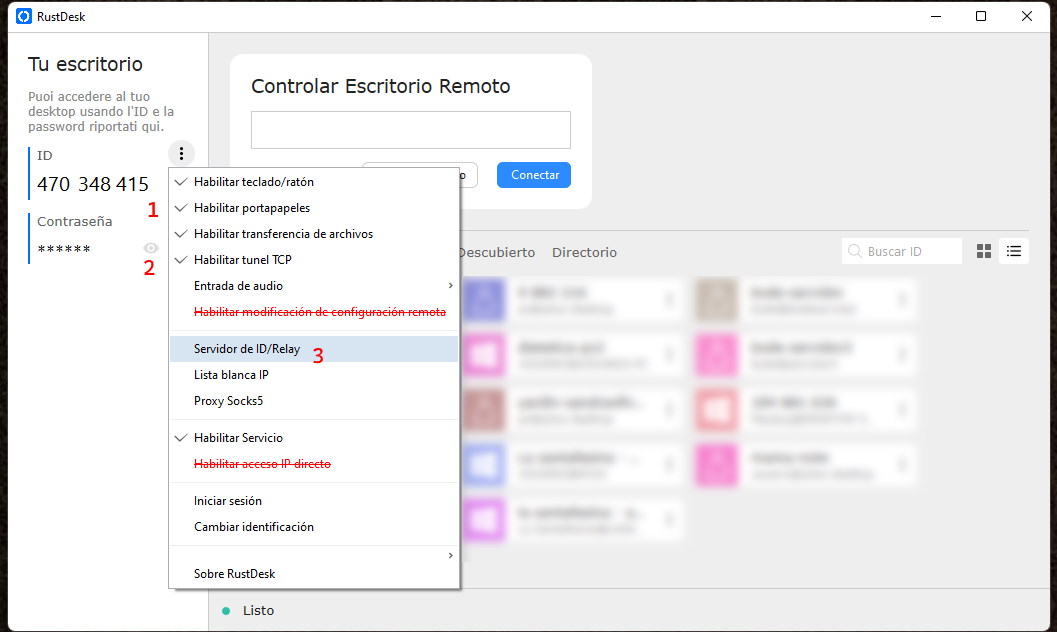
Task: Click the green status dot beside Listo
Action: tap(226, 610)
